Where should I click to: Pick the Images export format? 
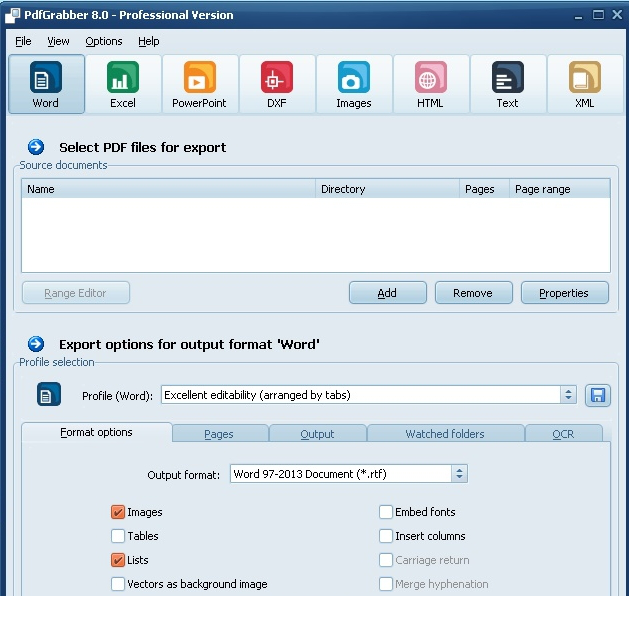[x=354, y=84]
